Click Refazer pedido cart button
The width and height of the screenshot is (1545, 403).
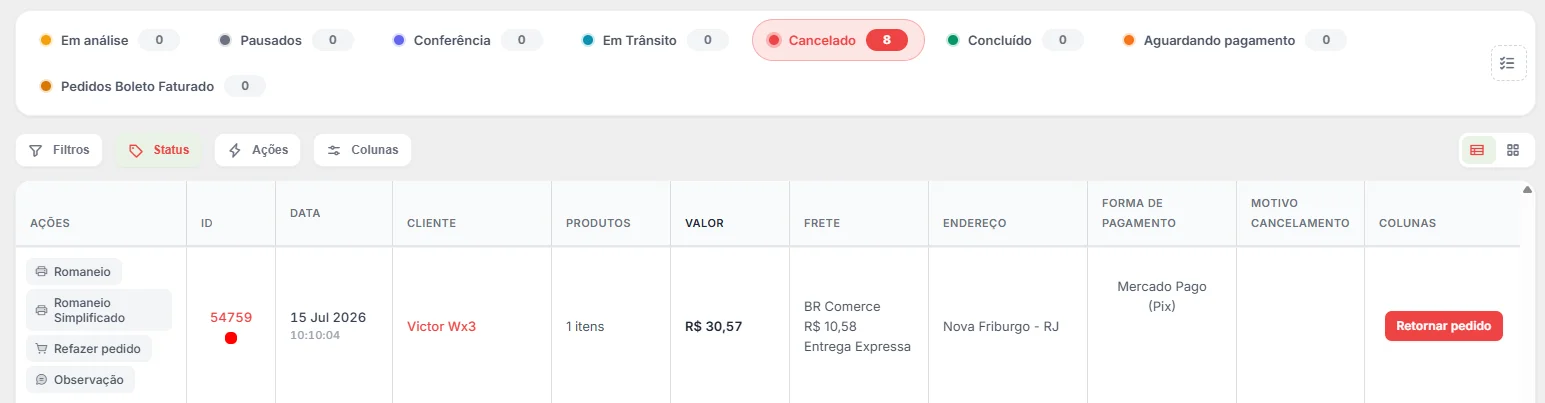89,348
